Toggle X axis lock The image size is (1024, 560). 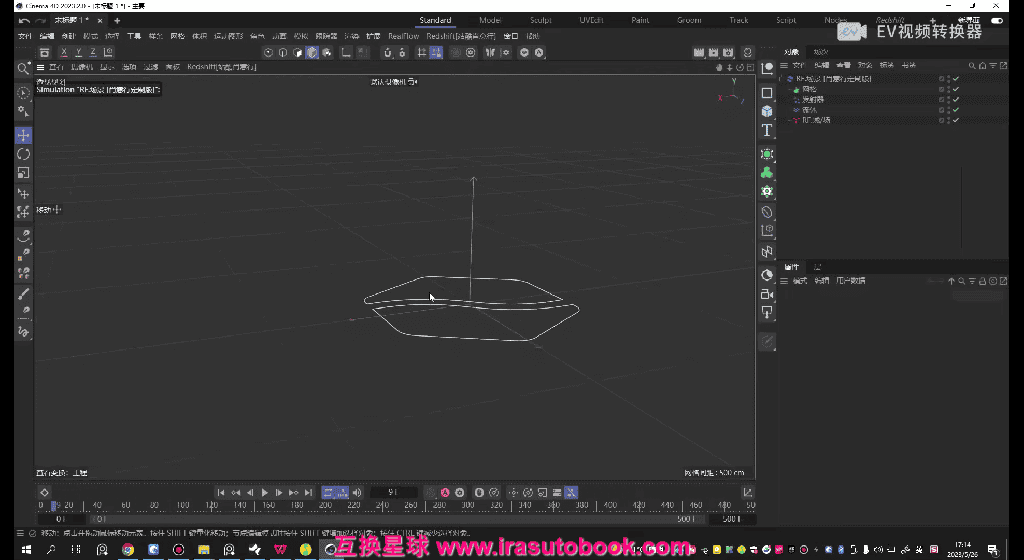(x=64, y=52)
